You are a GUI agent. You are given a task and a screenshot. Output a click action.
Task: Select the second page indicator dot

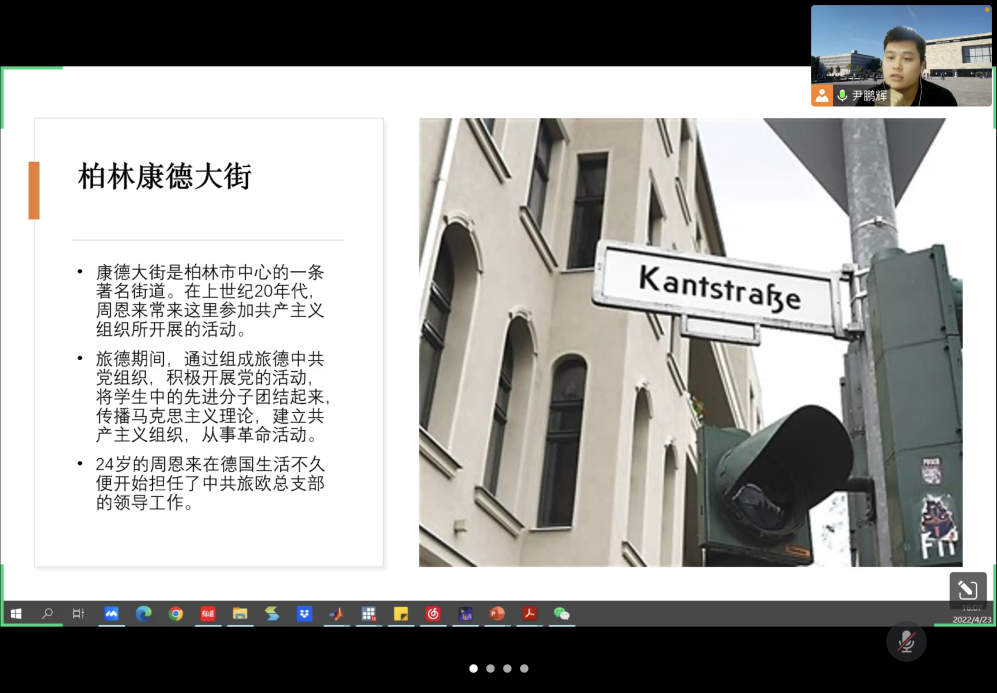(490, 668)
